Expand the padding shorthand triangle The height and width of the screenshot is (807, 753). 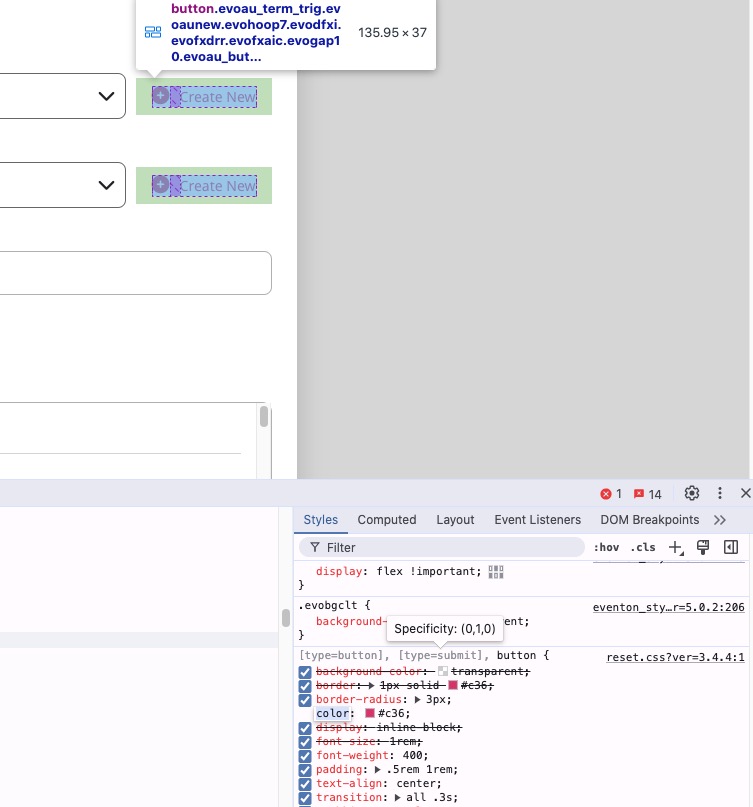click(x=379, y=770)
